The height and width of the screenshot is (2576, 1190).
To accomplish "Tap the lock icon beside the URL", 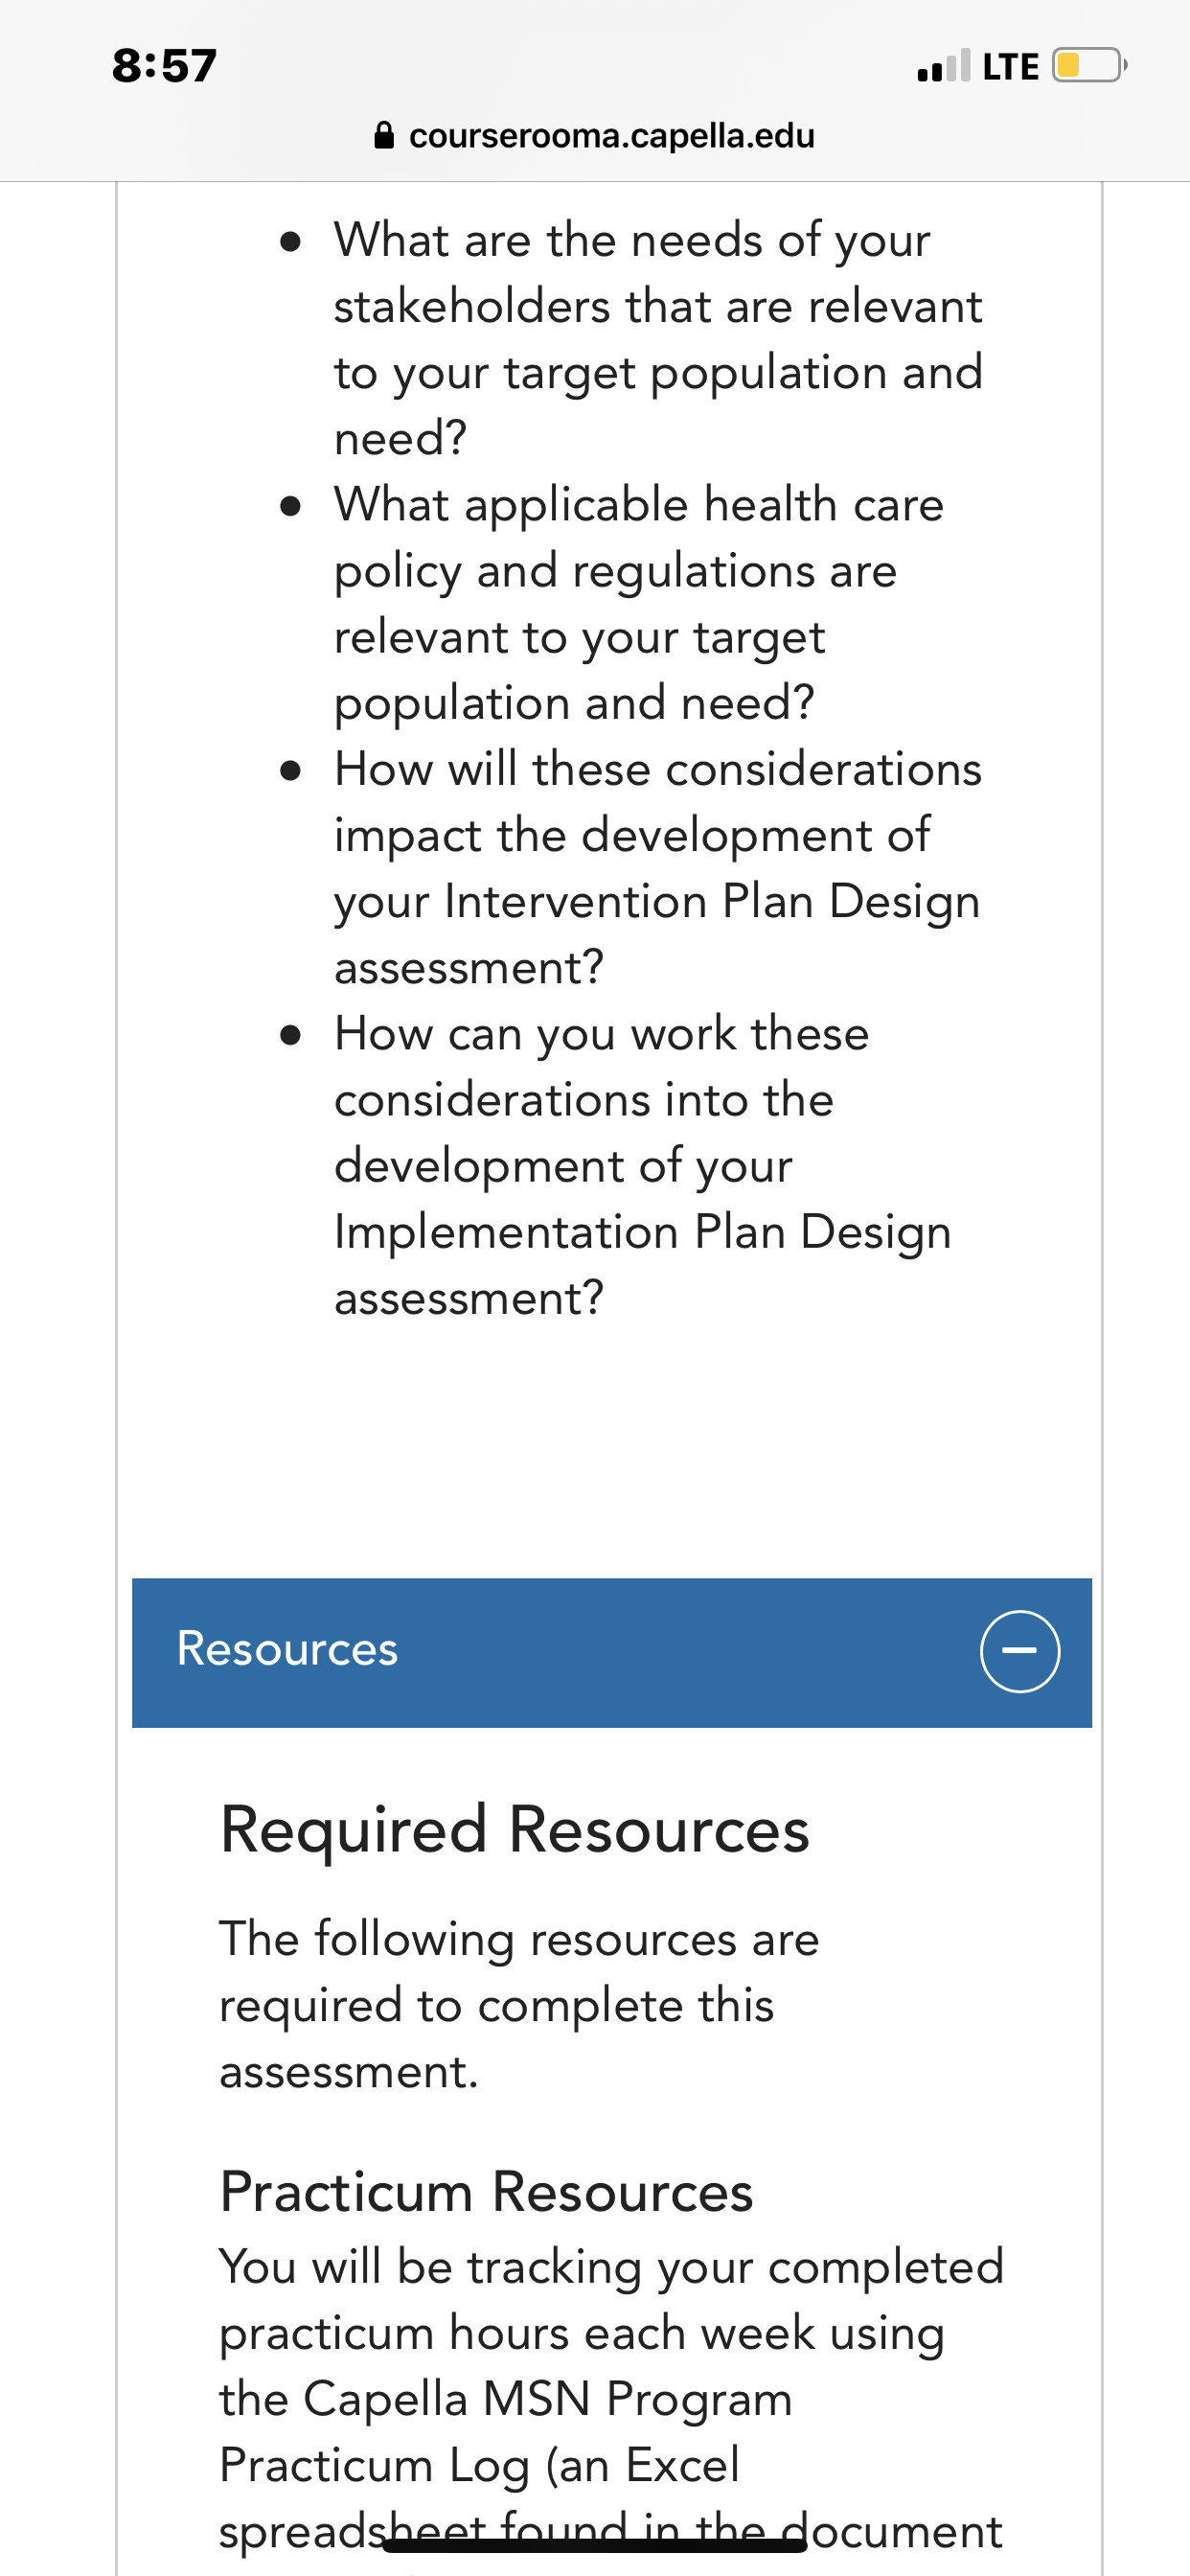I will coord(384,135).
